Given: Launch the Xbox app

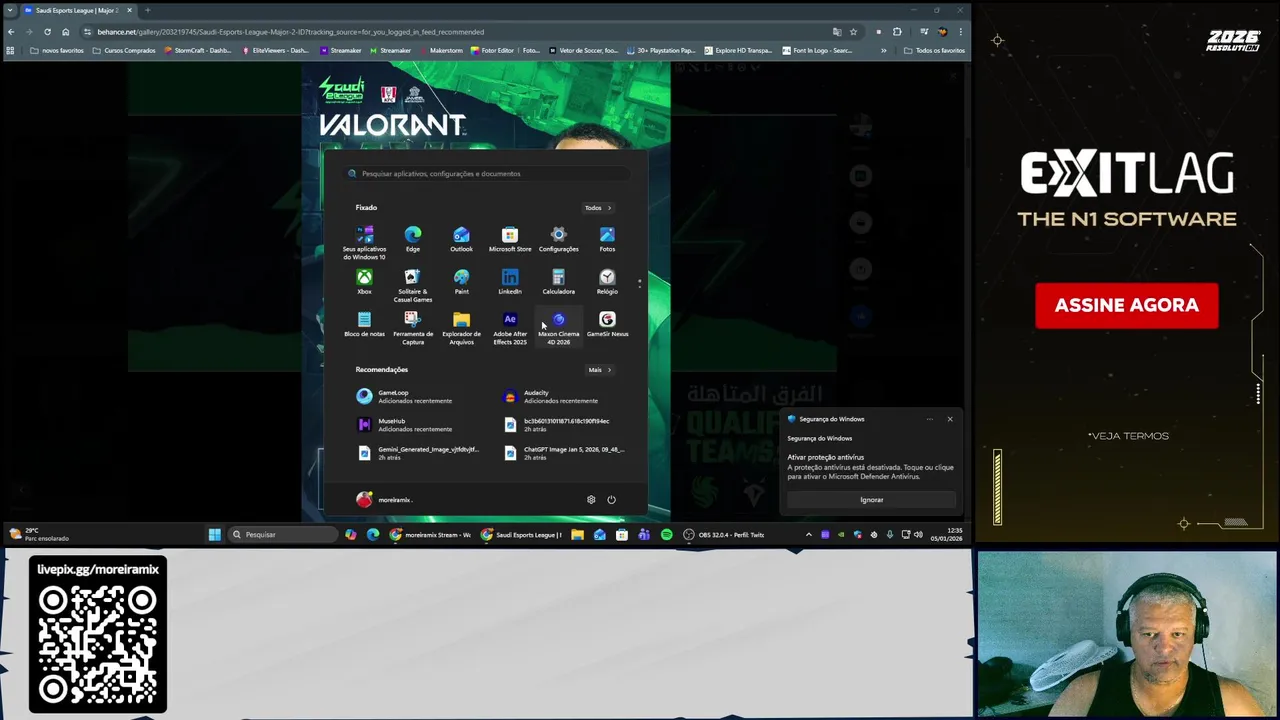Looking at the screenshot, I should [x=364, y=282].
